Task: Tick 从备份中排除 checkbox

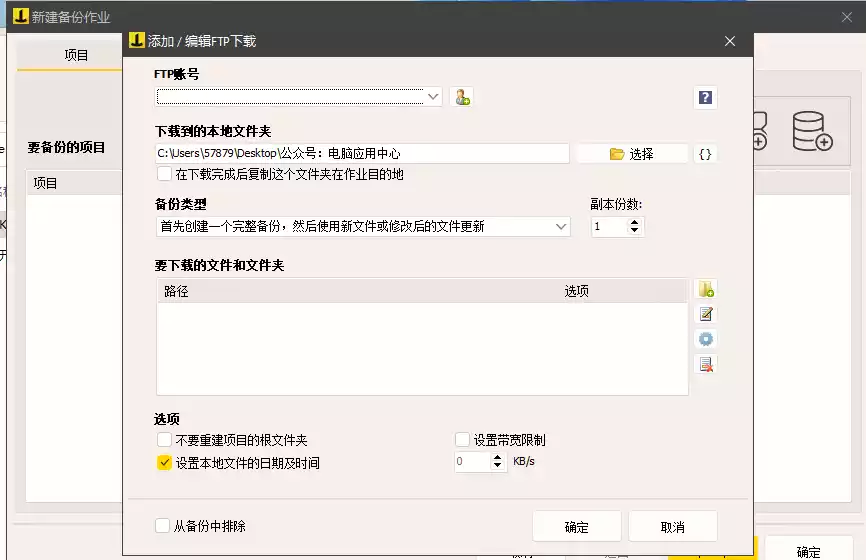Action: point(162,526)
